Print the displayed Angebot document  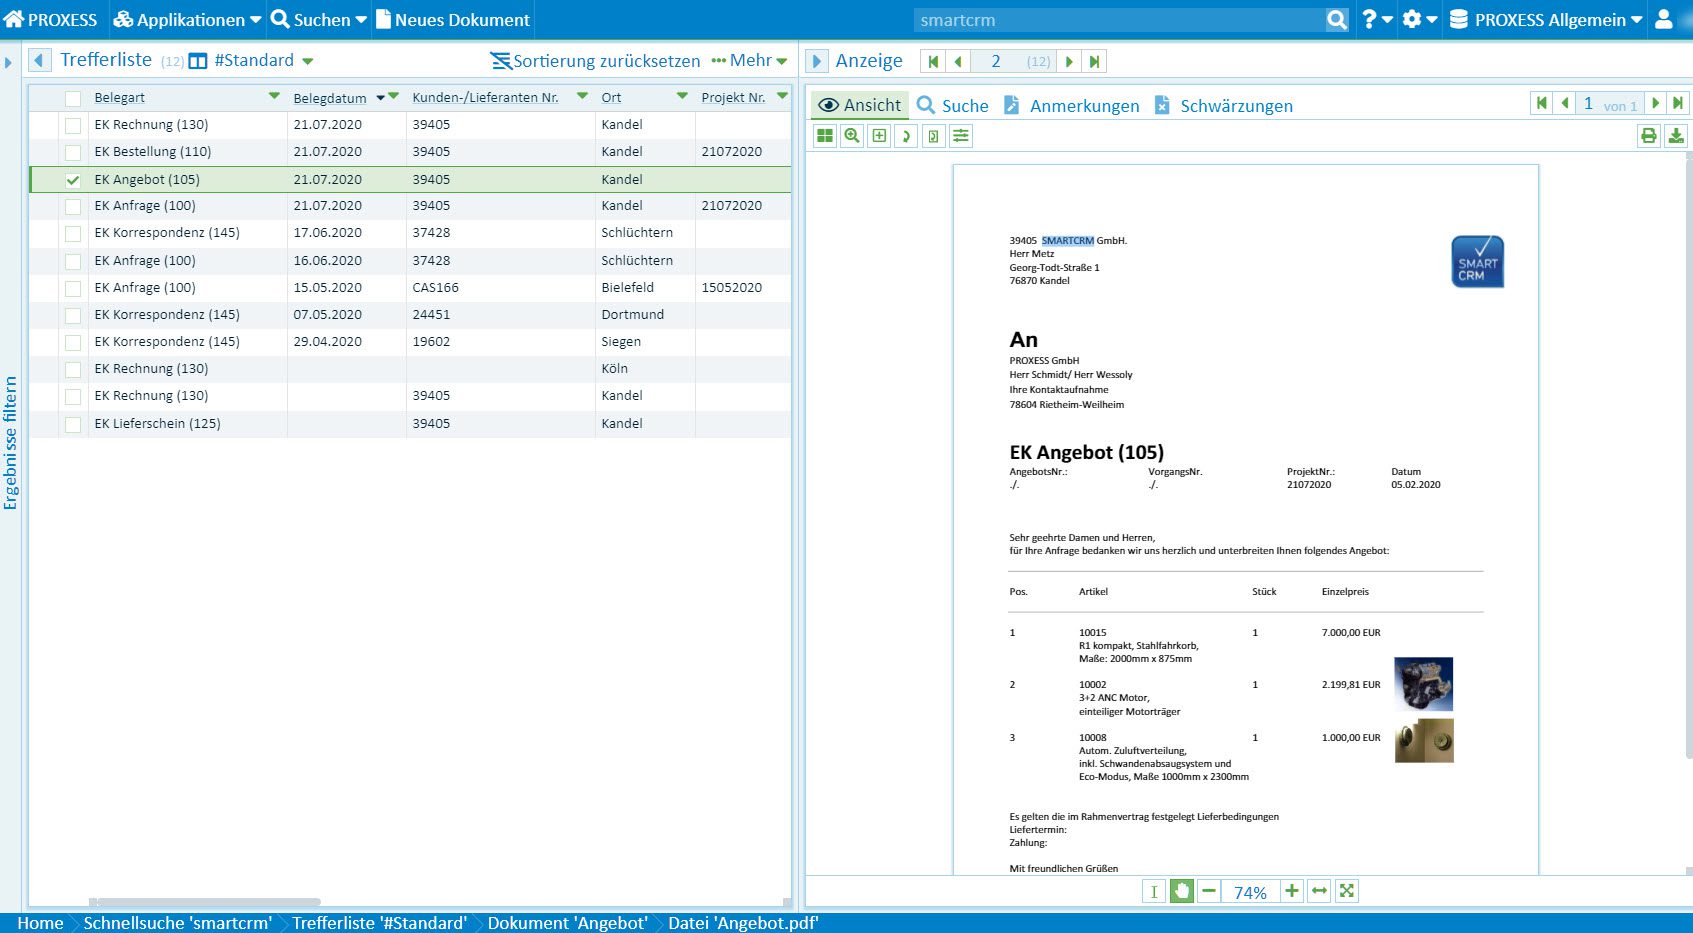tap(1649, 136)
